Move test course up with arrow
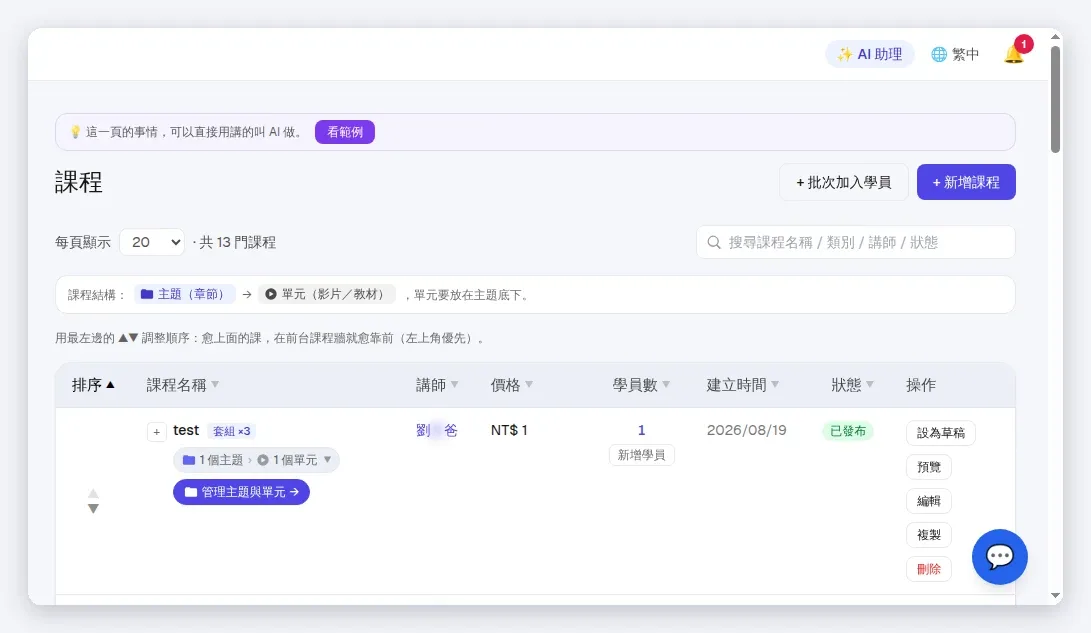 93,493
